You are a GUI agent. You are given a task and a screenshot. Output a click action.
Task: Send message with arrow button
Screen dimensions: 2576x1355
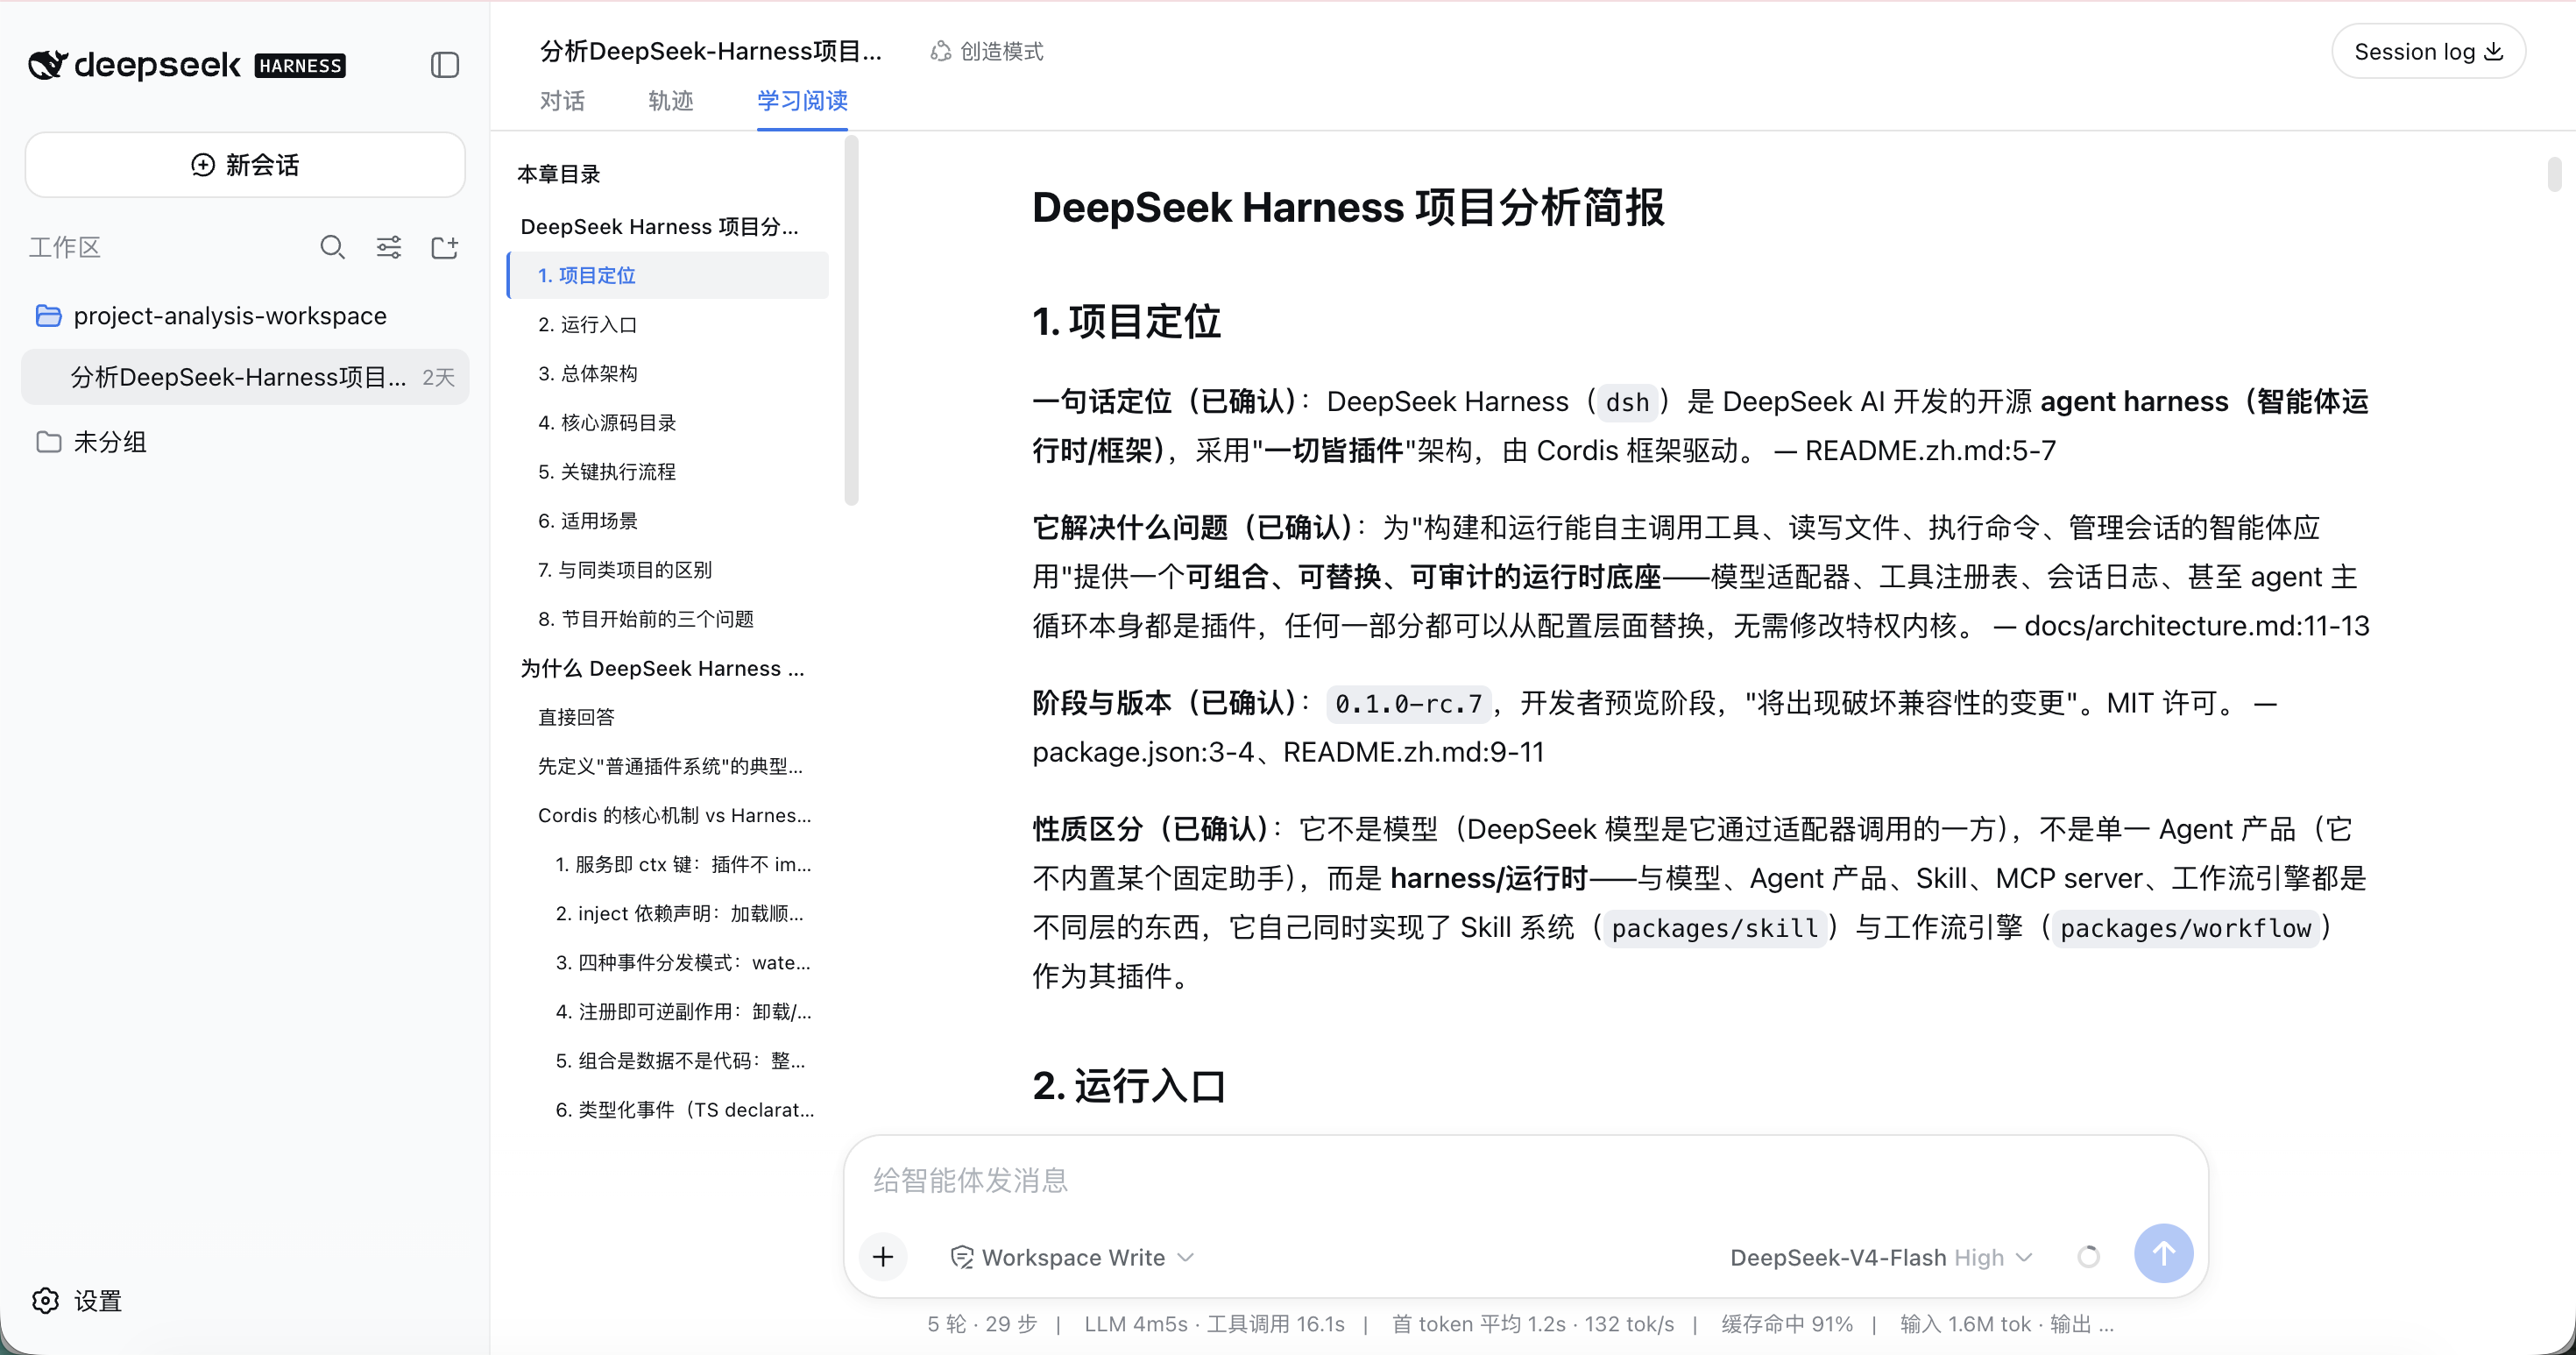tap(2163, 1253)
